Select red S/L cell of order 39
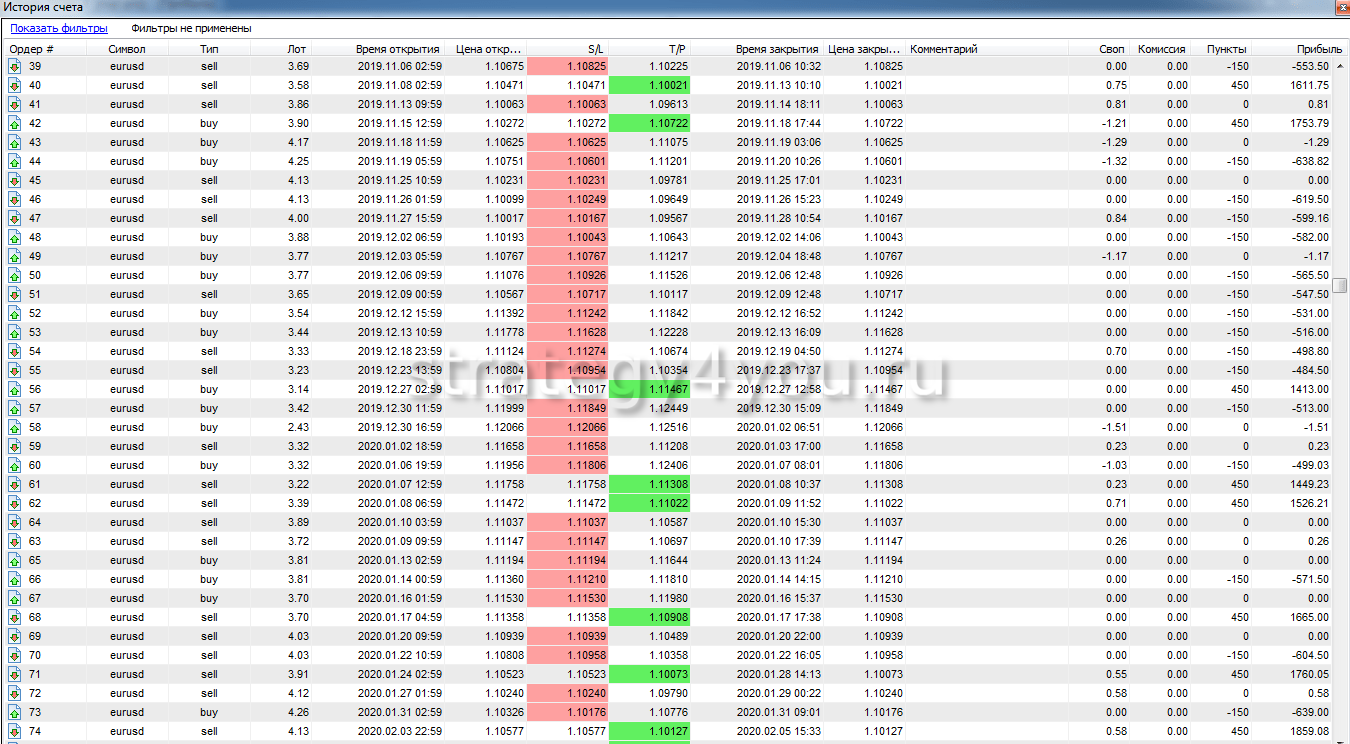1350x744 pixels. tap(567, 66)
